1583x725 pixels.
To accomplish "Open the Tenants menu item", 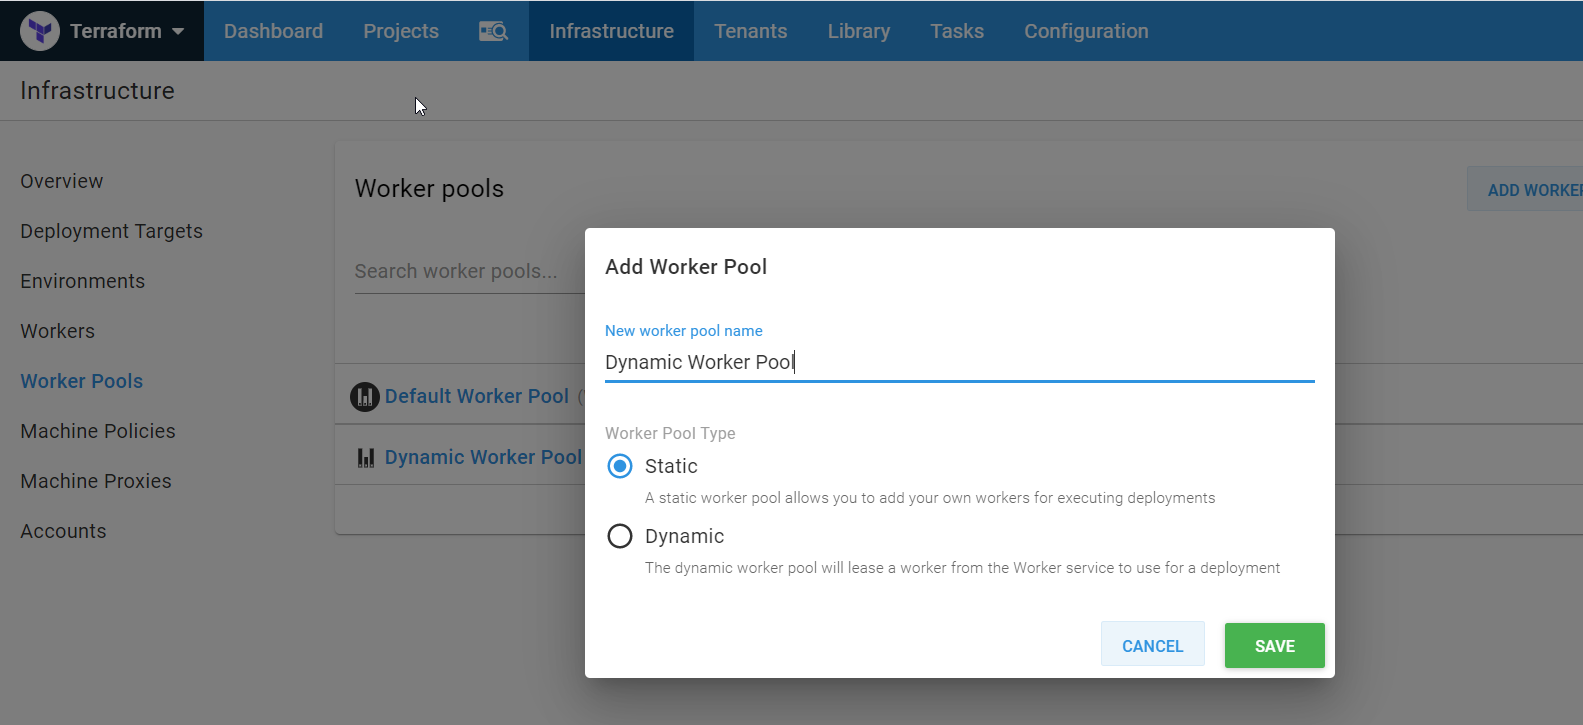I will click(x=750, y=31).
